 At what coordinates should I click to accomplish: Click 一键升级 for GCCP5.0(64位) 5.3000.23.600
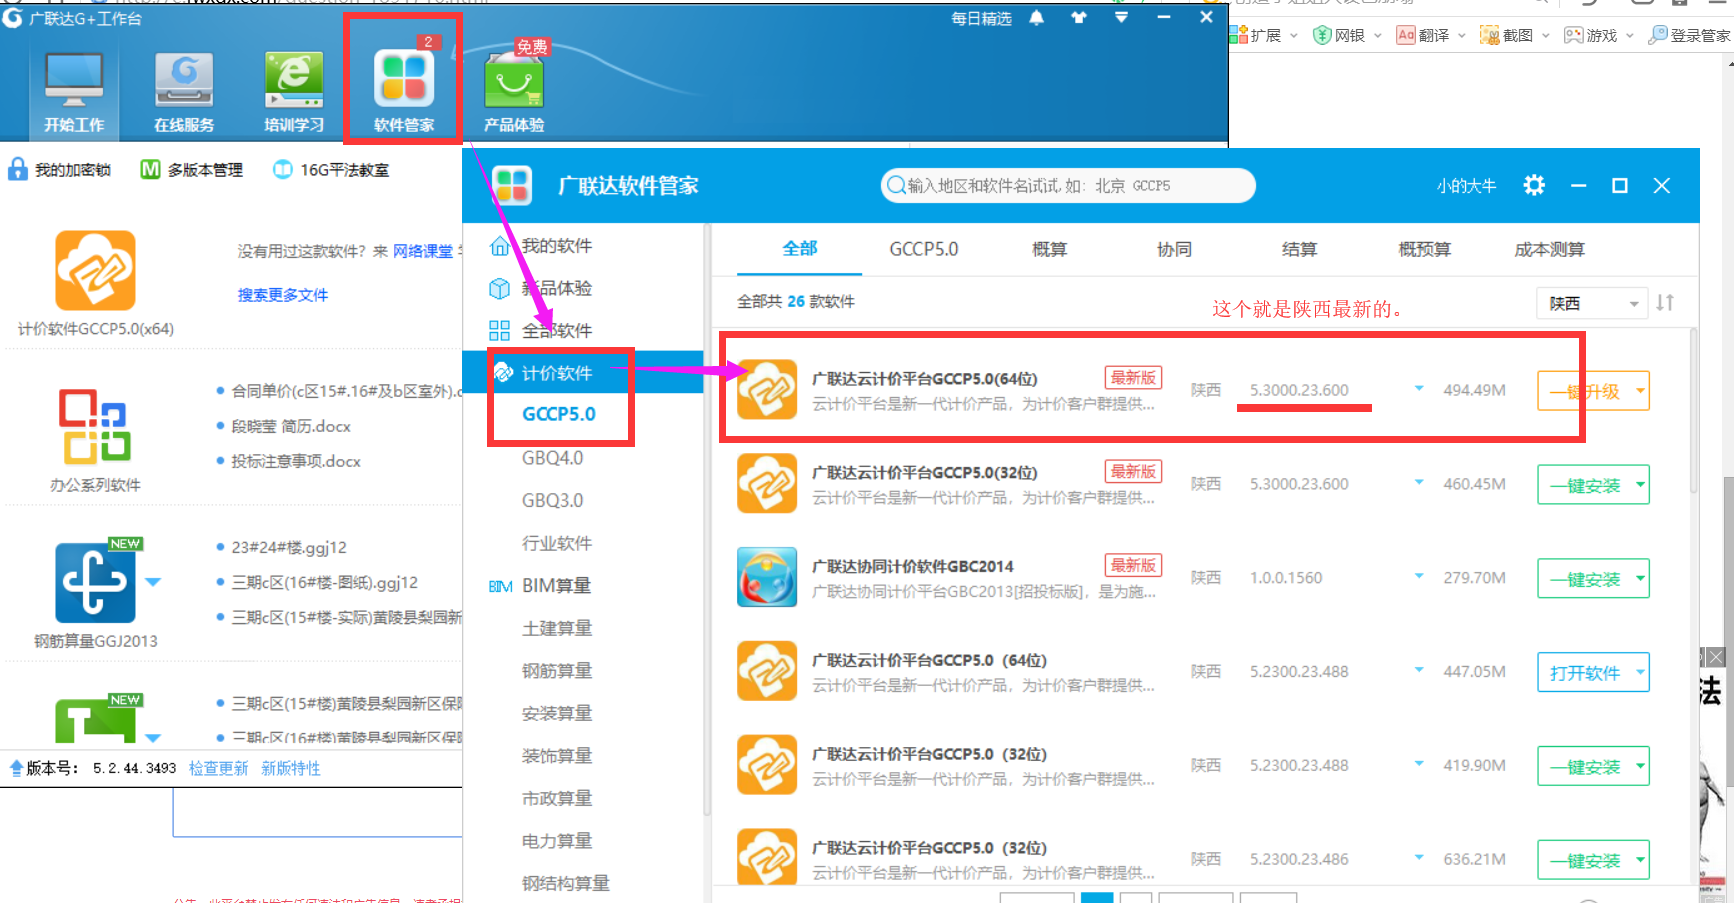[1584, 391]
